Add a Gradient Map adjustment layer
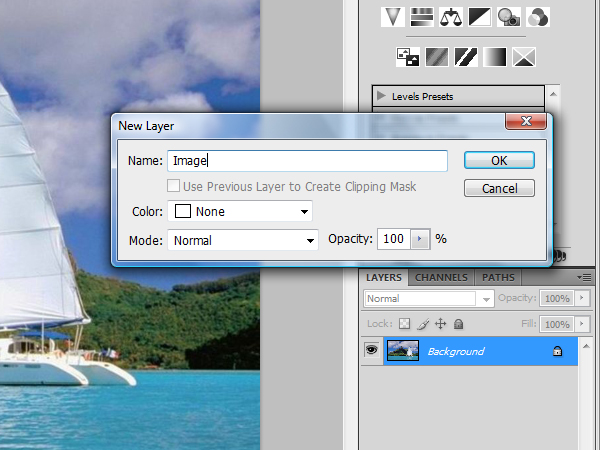 pyautogui.click(x=495, y=57)
